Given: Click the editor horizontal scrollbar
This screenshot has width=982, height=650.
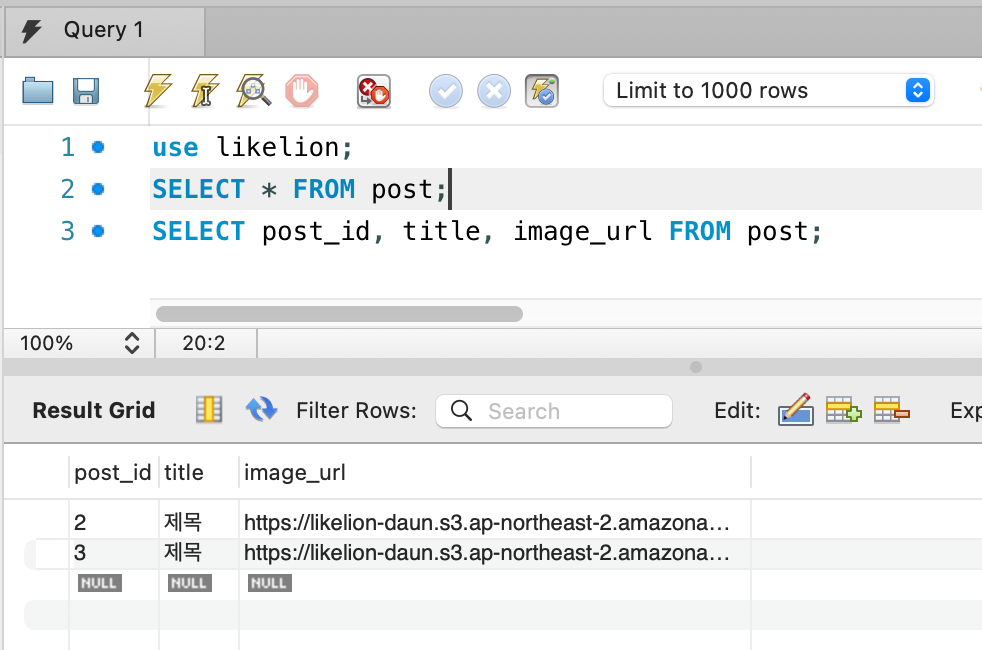Looking at the screenshot, I should 339,314.
